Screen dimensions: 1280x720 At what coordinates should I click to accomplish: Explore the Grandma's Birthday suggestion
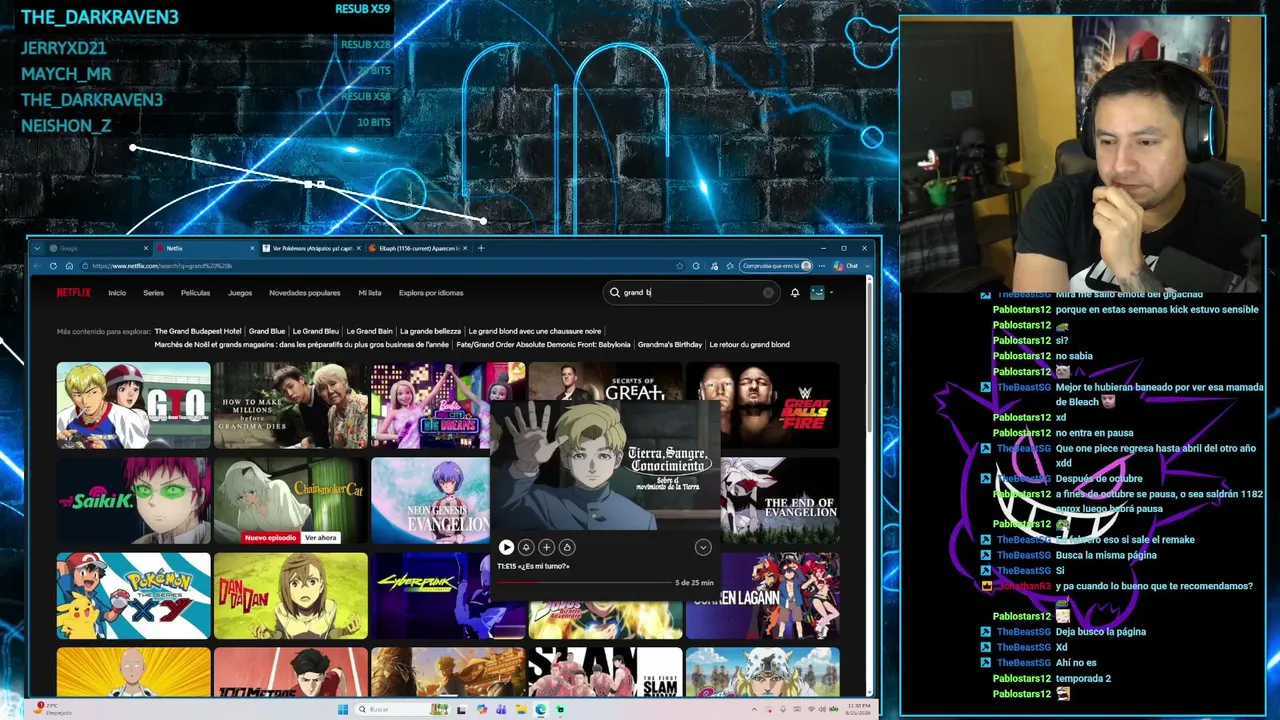(670, 344)
